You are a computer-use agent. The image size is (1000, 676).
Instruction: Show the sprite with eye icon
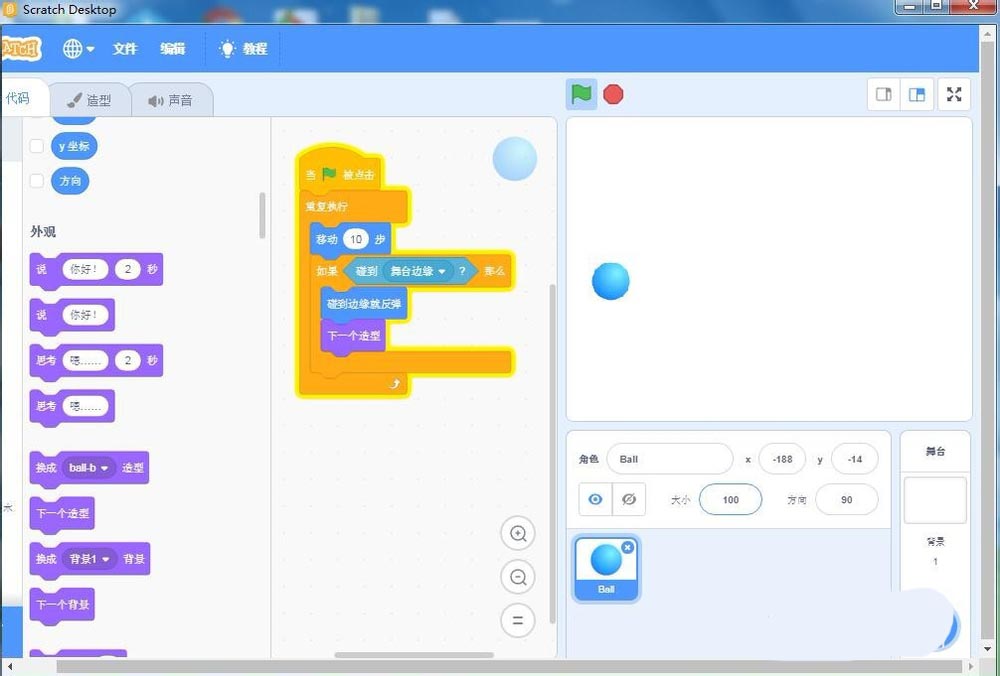click(x=595, y=499)
